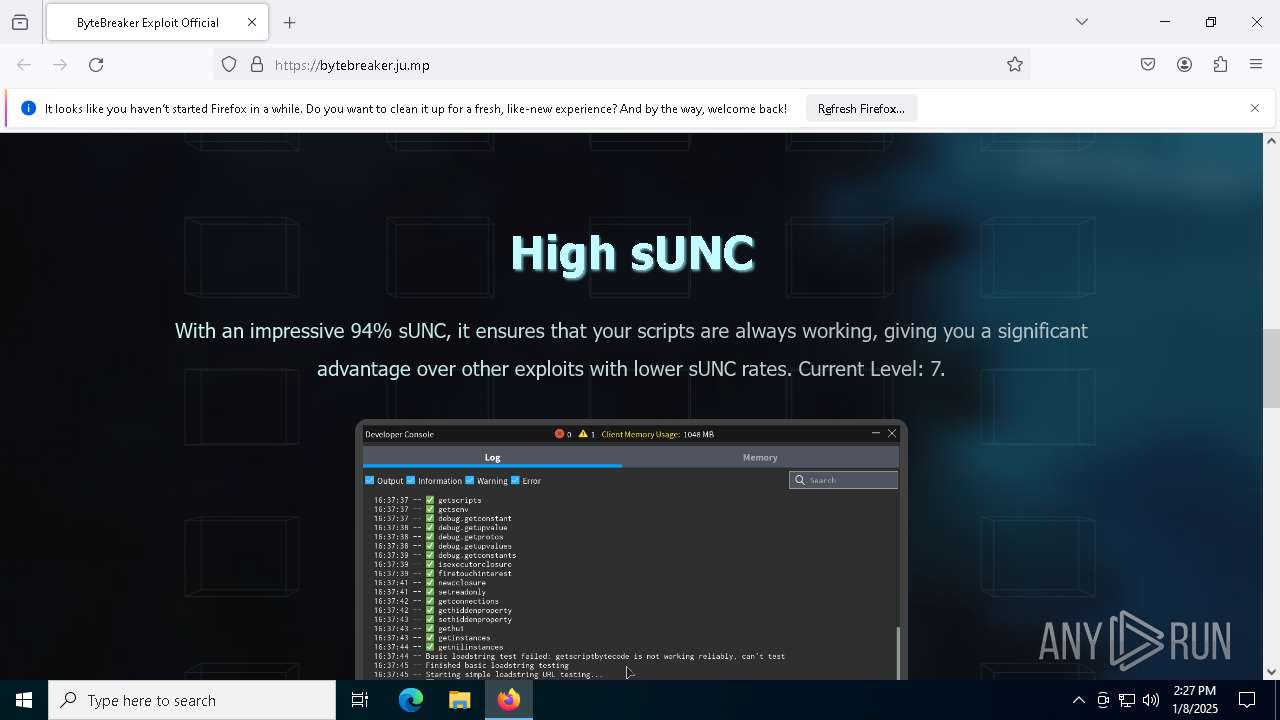1280x720 pixels.
Task: Show hidden system tray icons
Action: [x=1078, y=700]
